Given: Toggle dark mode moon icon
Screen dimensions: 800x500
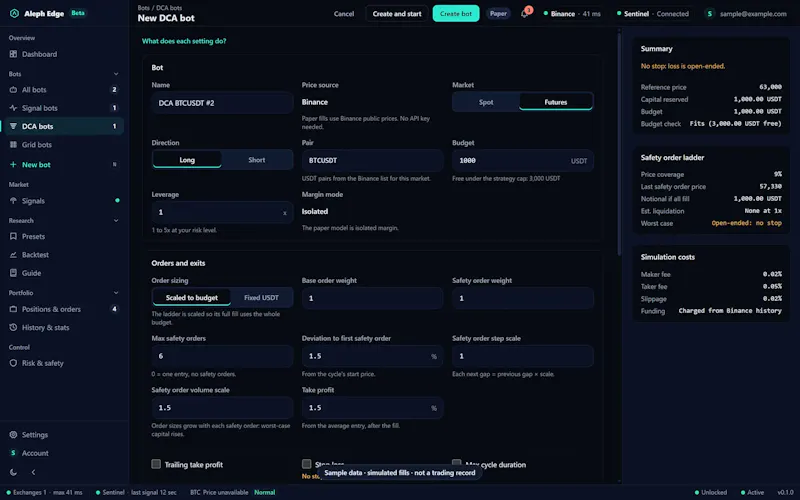Looking at the screenshot, I should click(x=13, y=472).
